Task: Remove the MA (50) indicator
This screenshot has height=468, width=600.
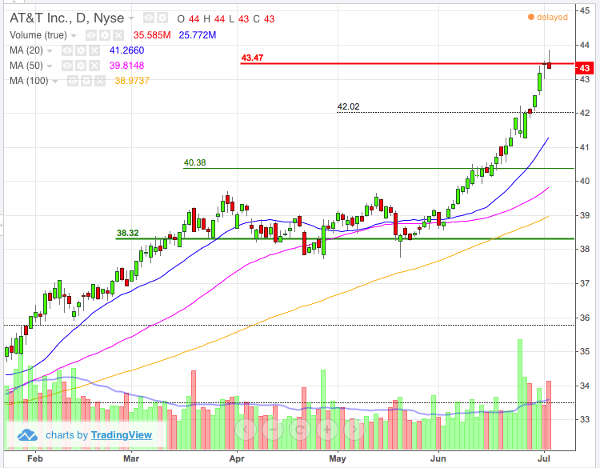Action: click(95, 66)
